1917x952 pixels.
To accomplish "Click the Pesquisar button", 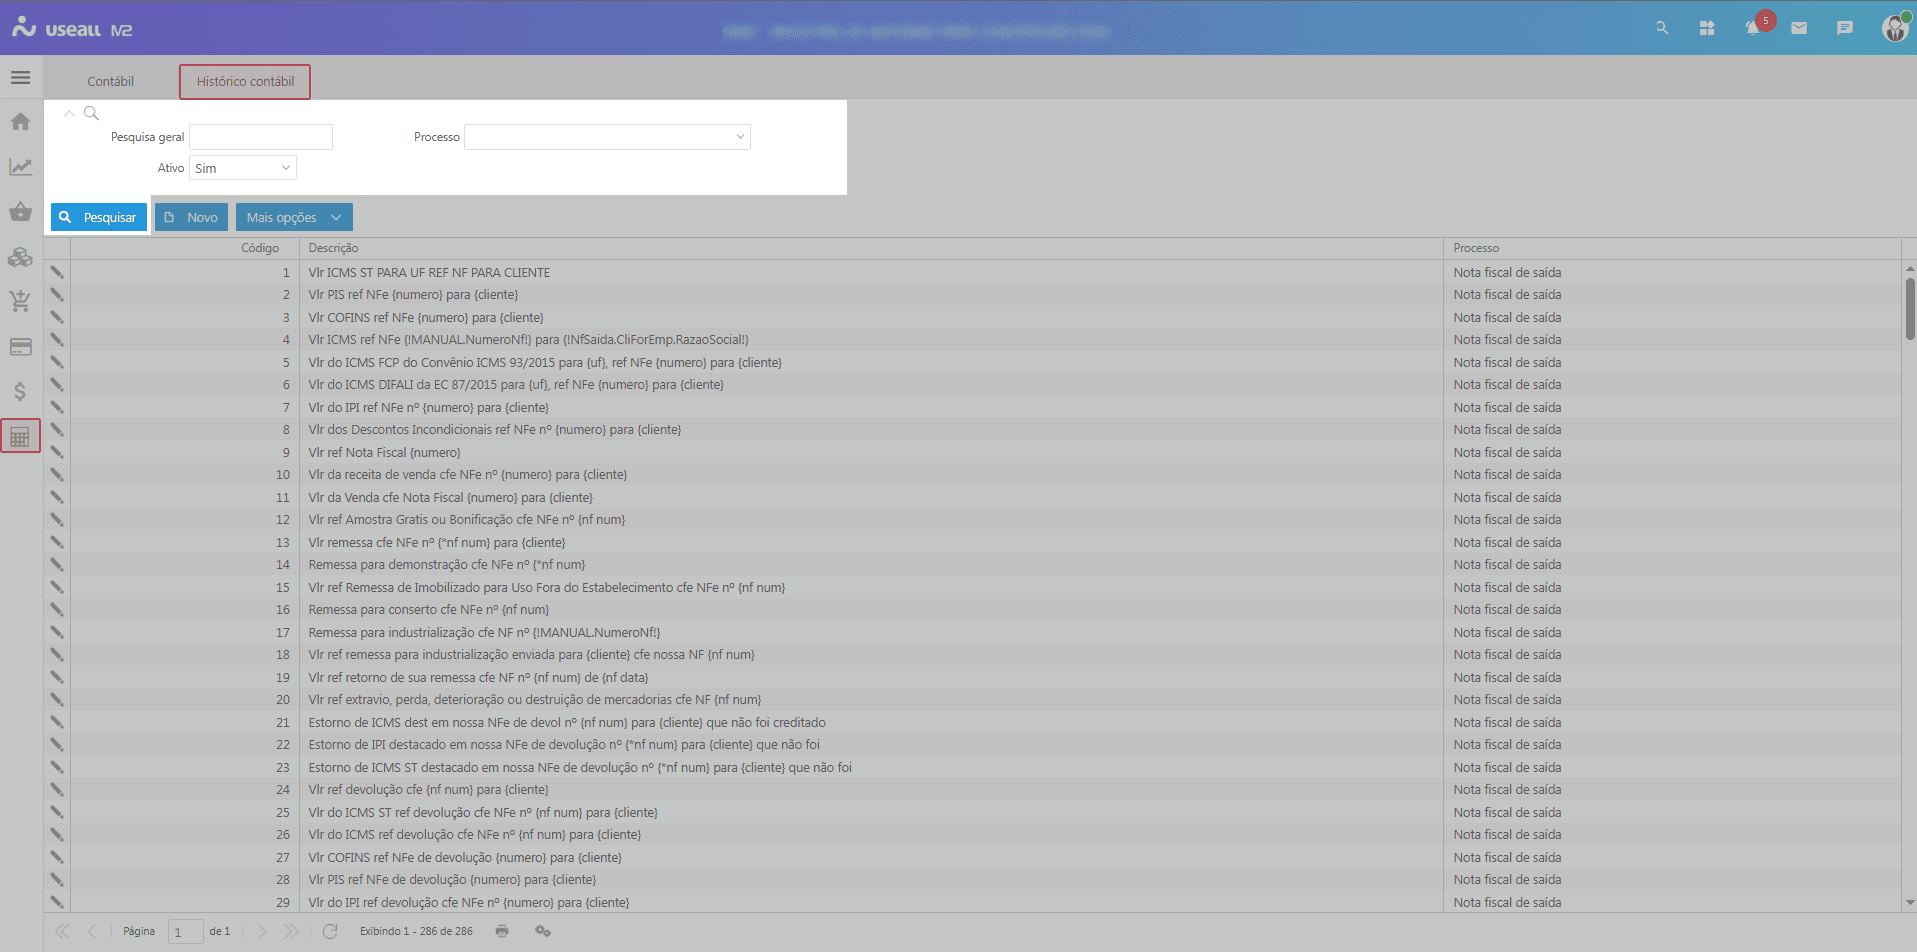I will click(99, 217).
